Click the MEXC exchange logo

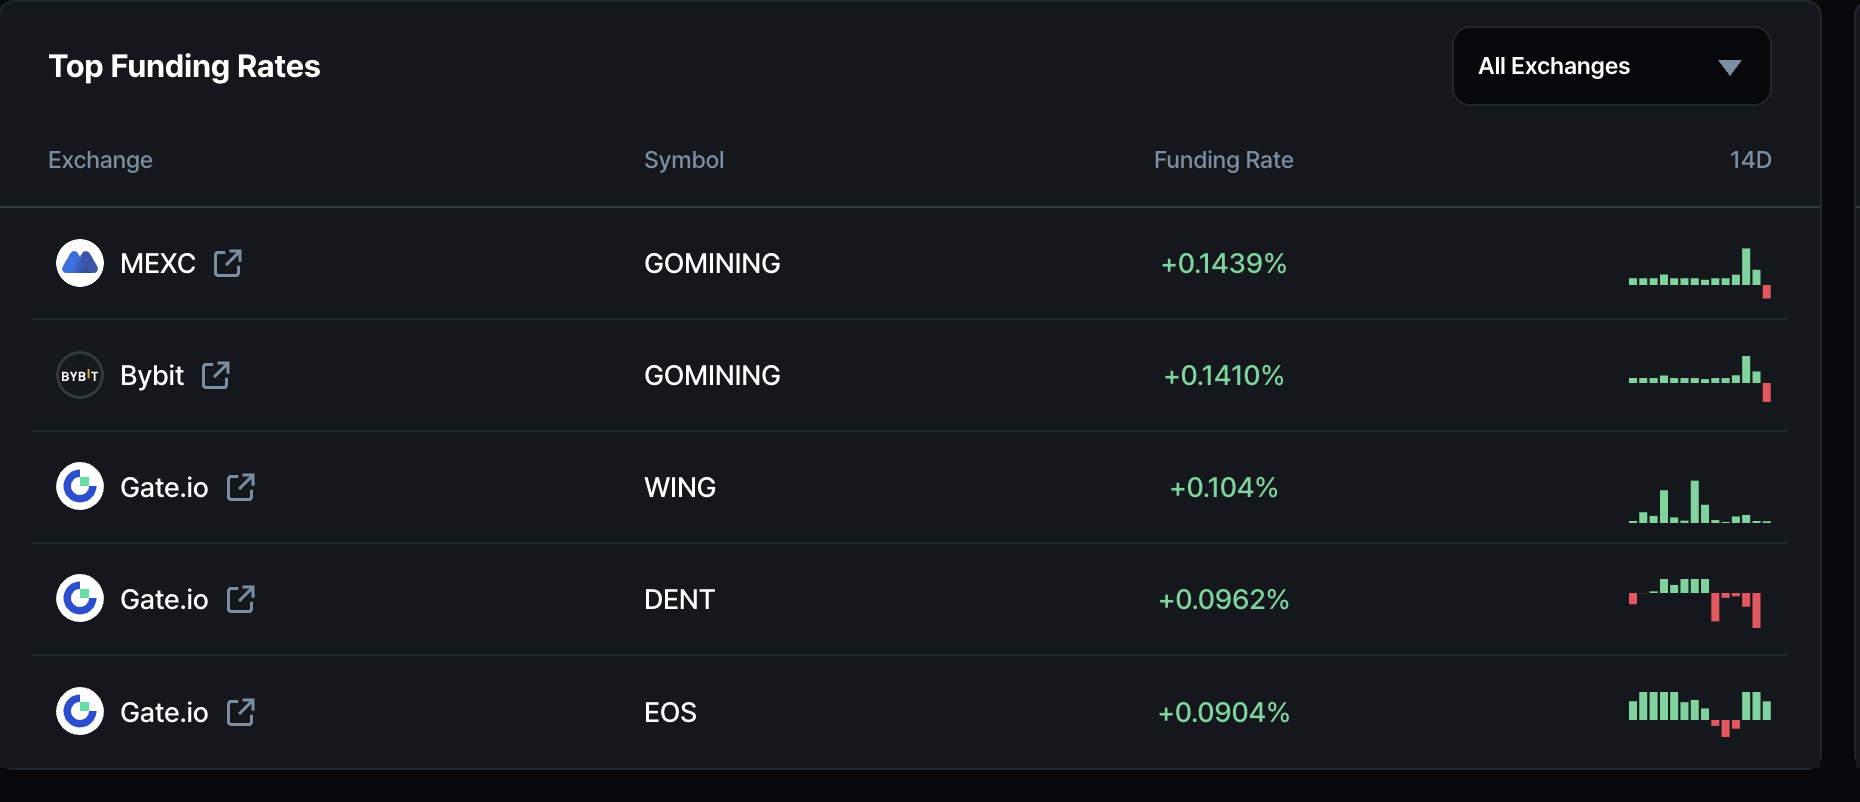80,263
